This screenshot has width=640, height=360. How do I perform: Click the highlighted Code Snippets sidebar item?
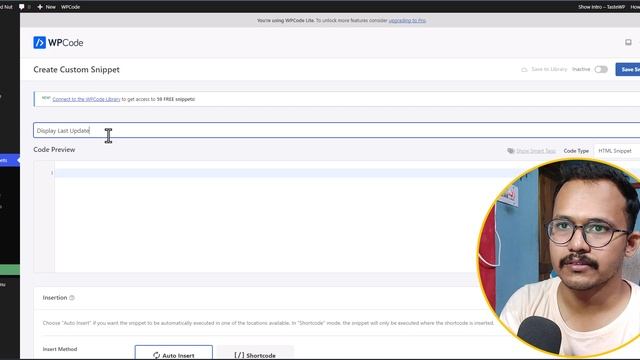pyautogui.click(x=10, y=160)
